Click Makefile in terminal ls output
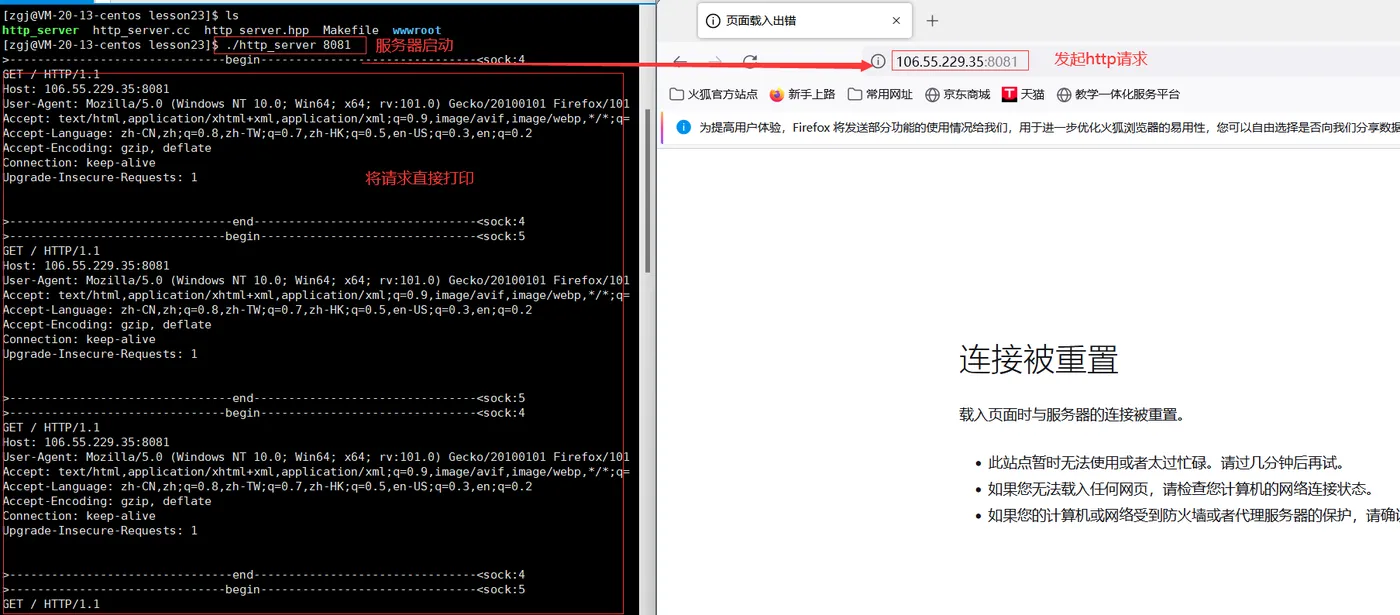This screenshot has height=615, width=1400. [x=351, y=31]
